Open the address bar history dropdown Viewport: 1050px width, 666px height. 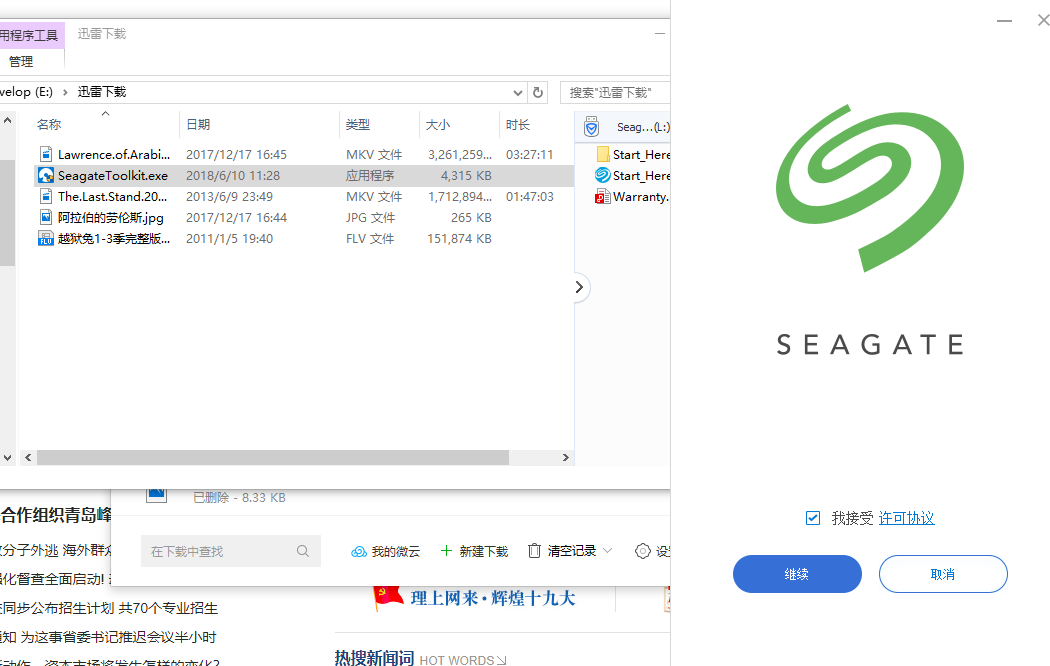click(518, 92)
